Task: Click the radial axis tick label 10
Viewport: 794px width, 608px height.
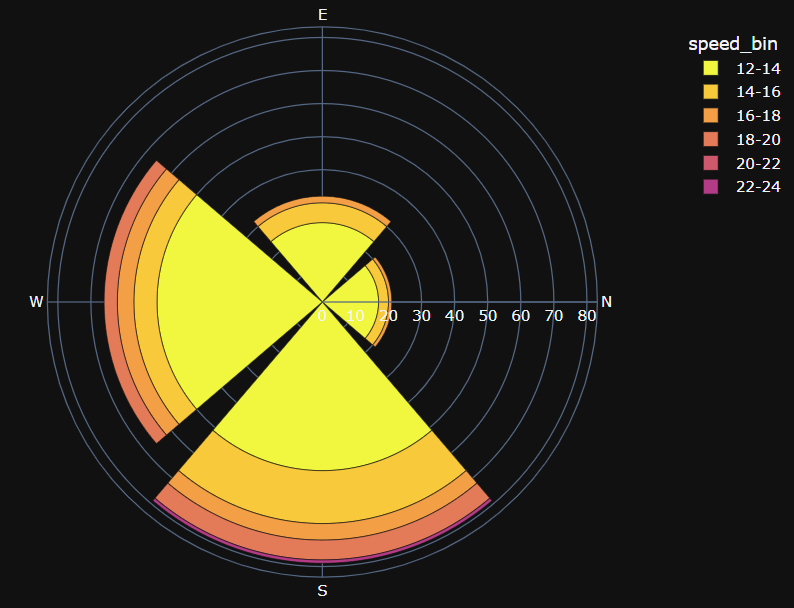Action: click(355, 316)
